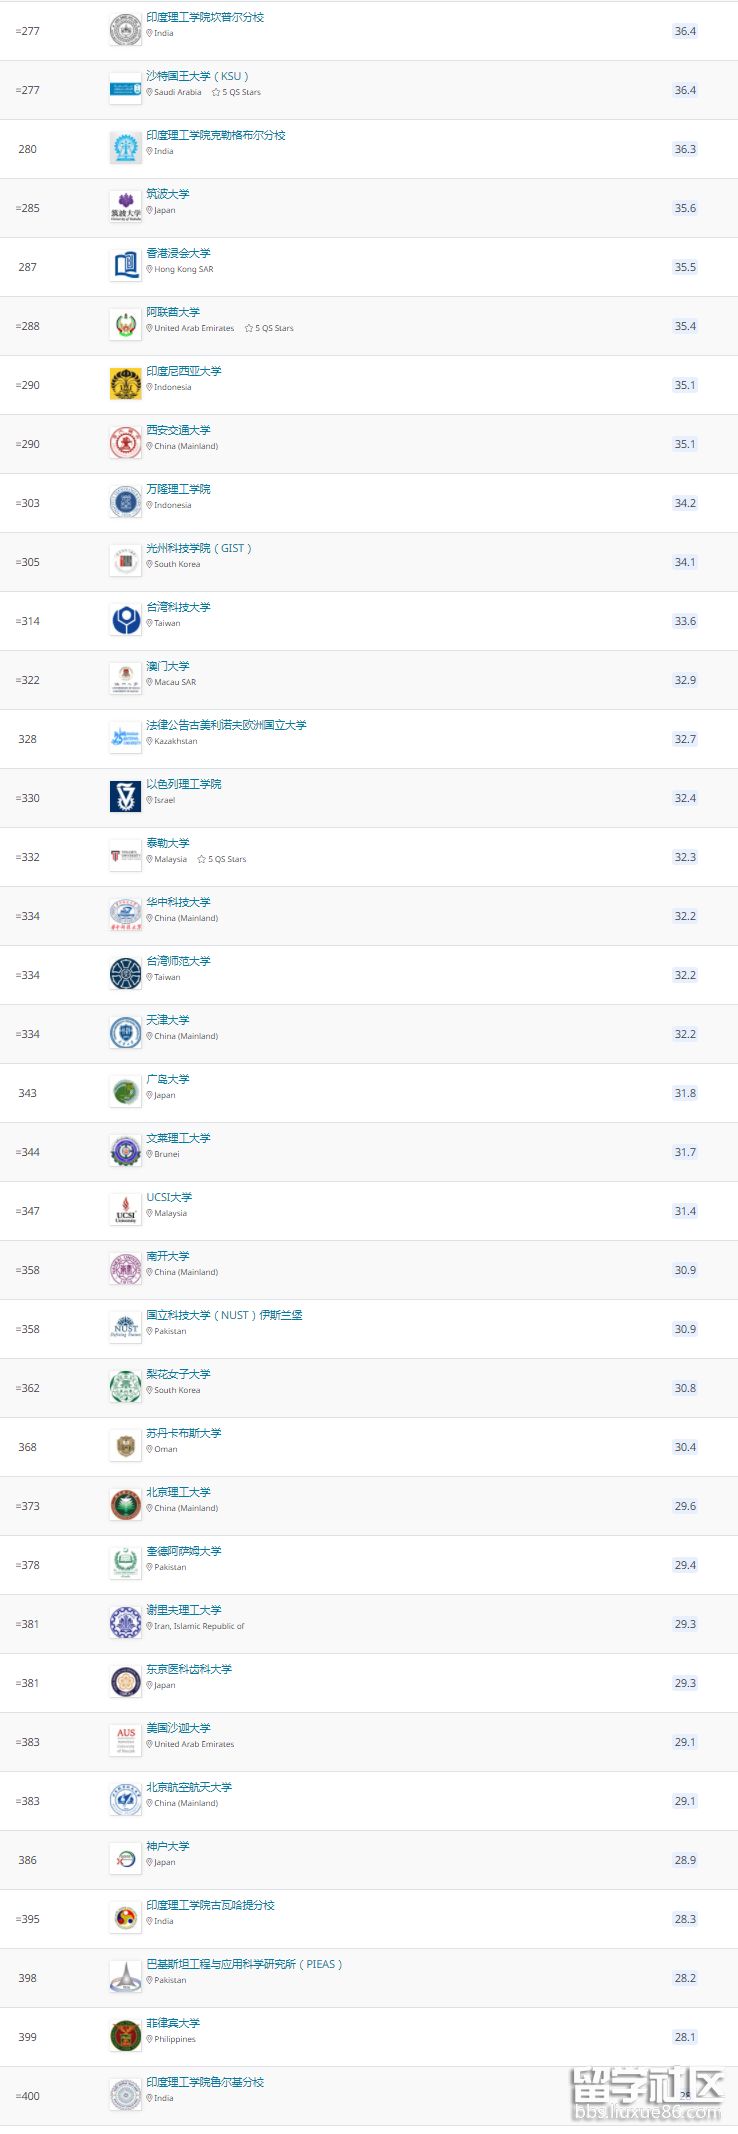Click the 台湾科技大学 blue logo

(x=125, y=621)
